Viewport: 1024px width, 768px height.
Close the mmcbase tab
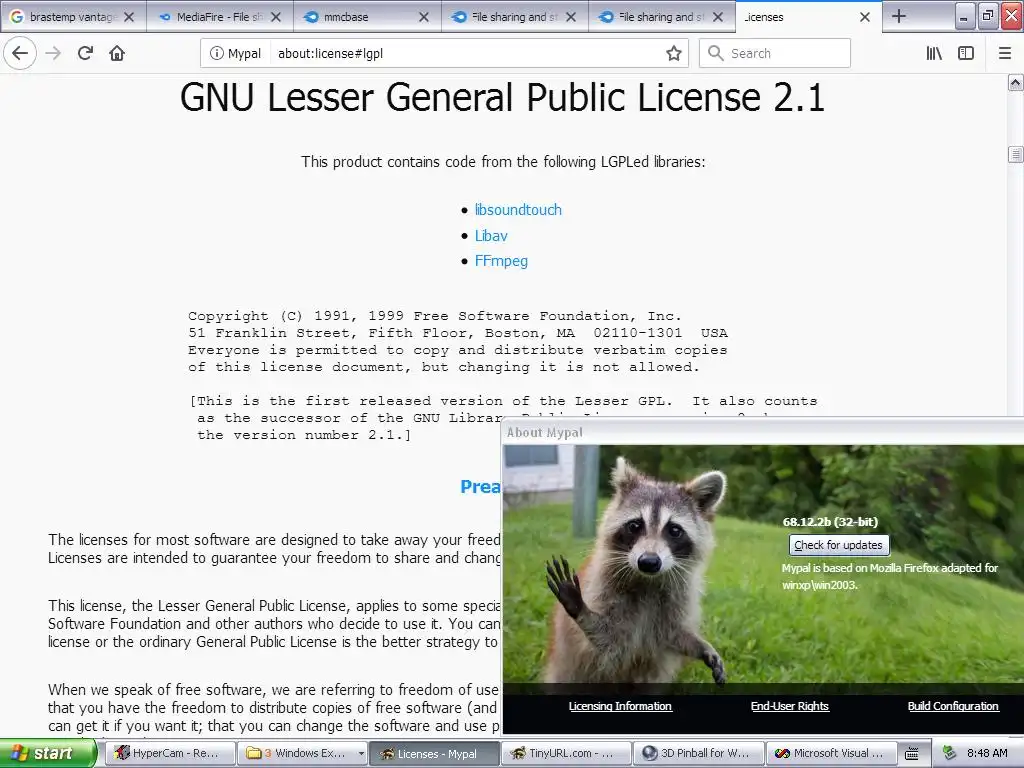(424, 17)
